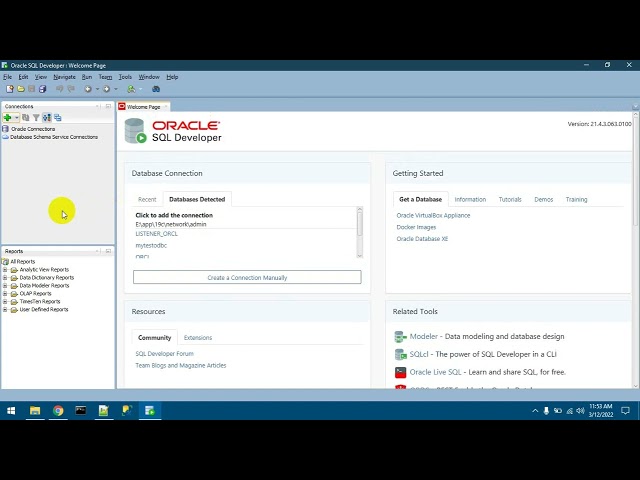Expand Data Dictionary Reports node

coord(5,278)
